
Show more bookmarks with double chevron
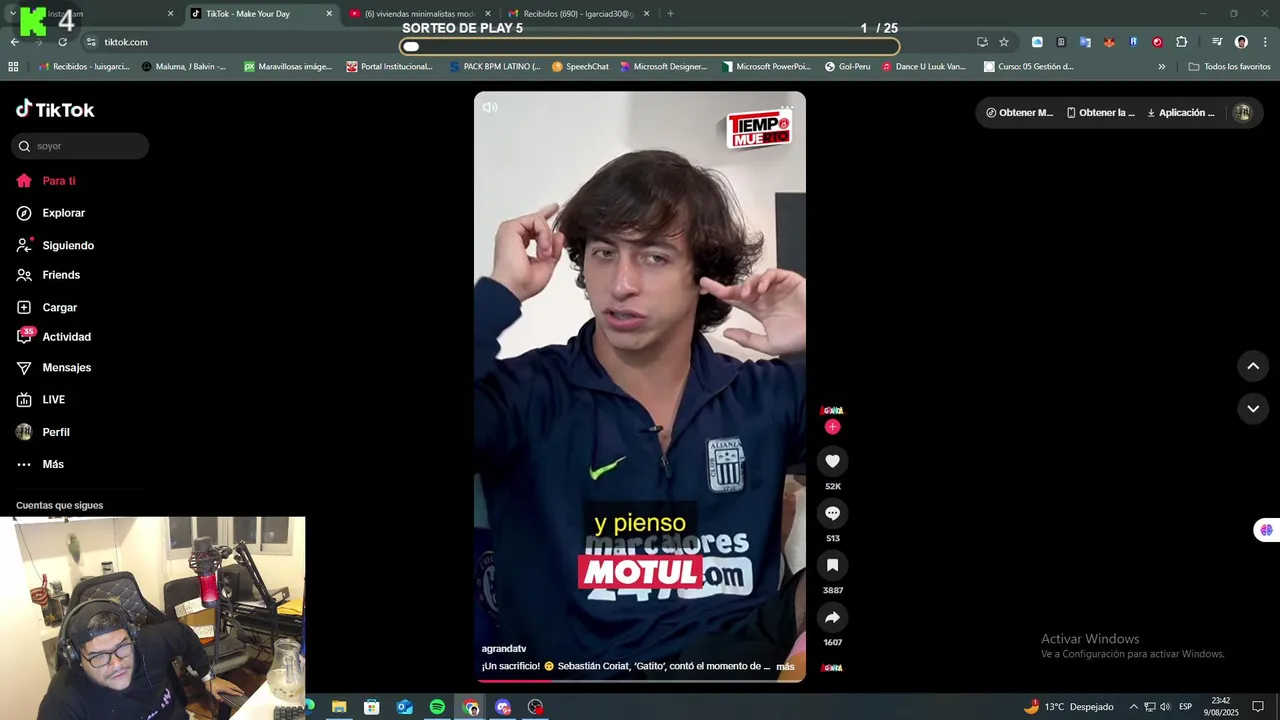1161,67
